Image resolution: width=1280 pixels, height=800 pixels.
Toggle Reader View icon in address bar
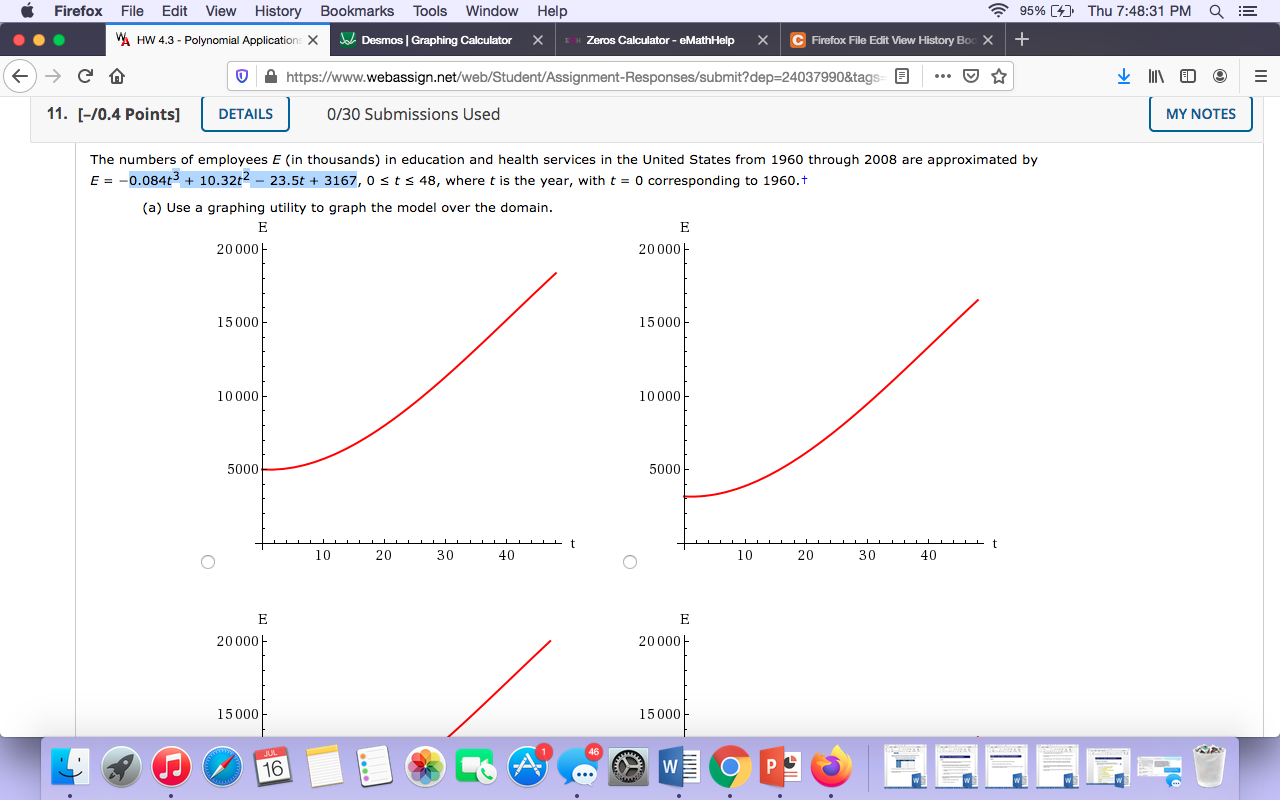[x=901, y=76]
